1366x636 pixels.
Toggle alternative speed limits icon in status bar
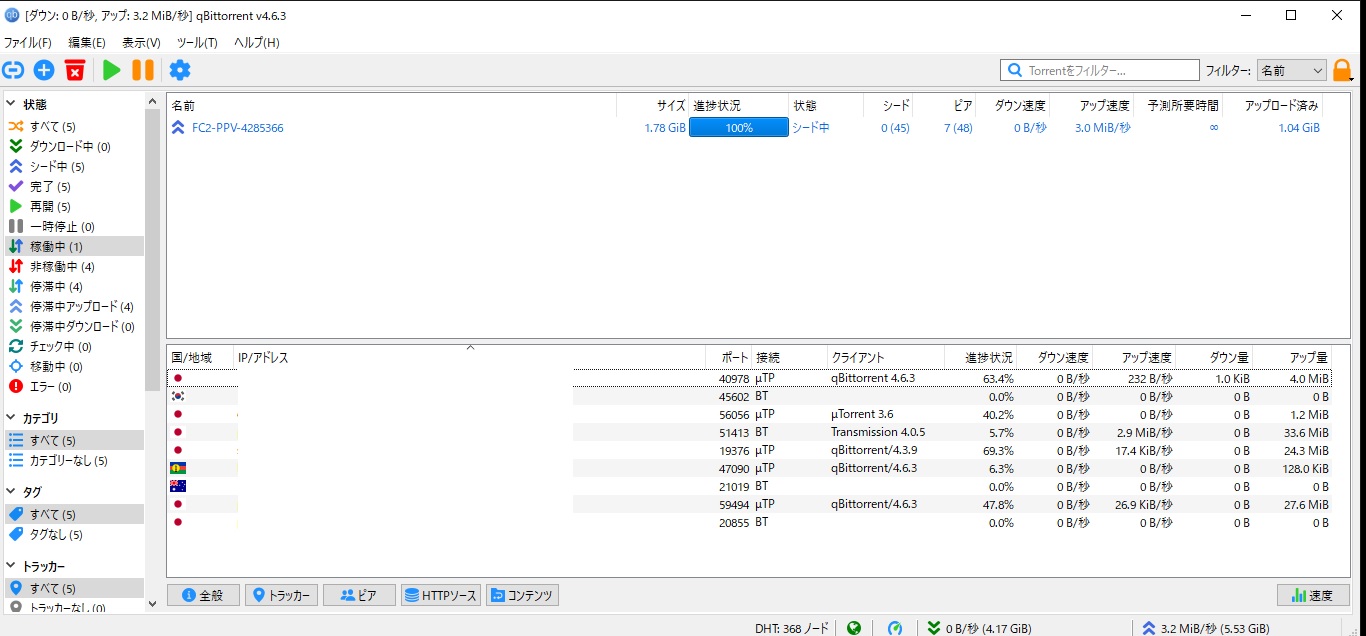tap(895, 628)
